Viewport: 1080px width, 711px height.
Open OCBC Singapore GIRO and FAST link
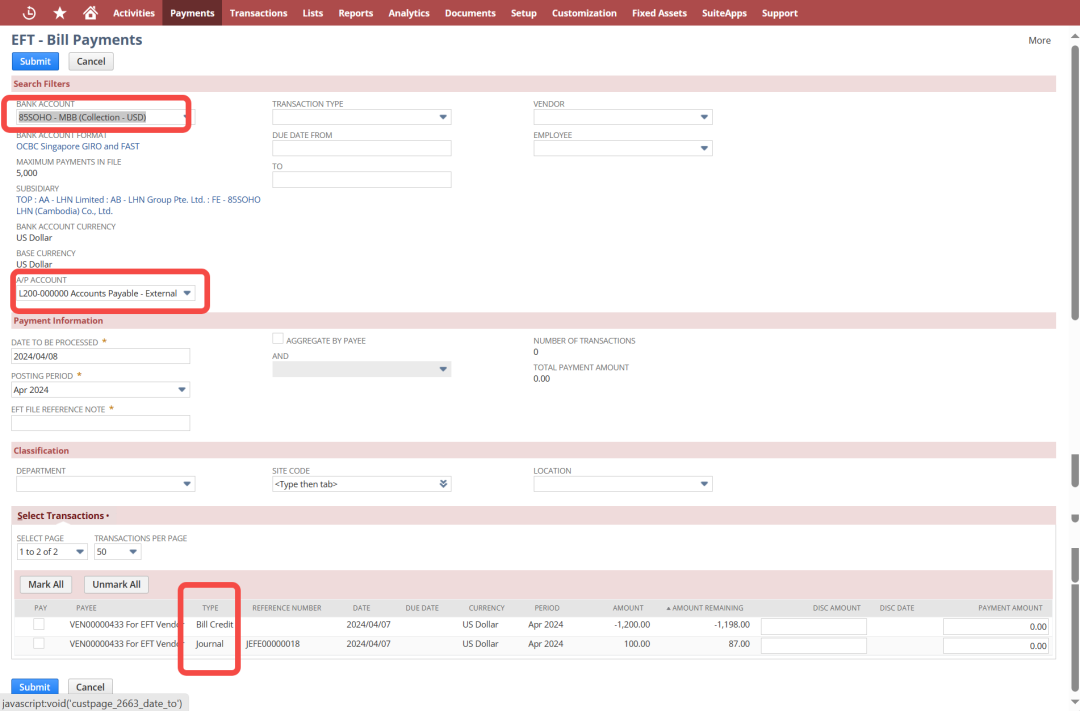point(78,146)
